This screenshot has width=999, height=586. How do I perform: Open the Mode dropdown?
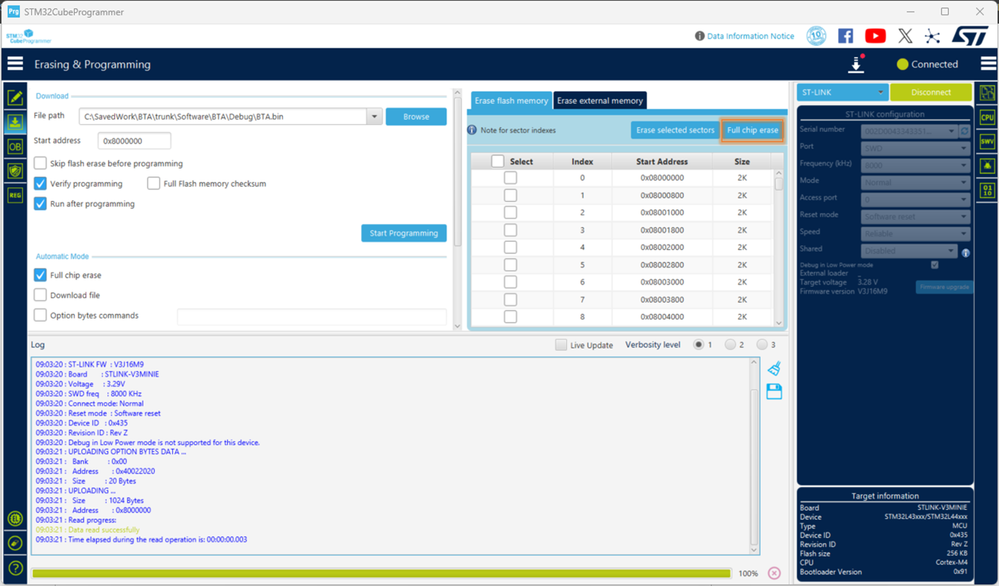coord(915,182)
